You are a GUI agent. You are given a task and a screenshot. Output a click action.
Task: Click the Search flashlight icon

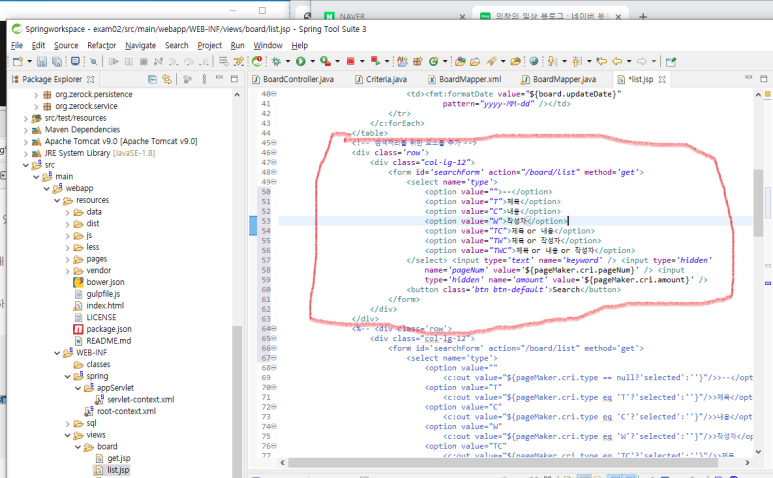[491, 62]
